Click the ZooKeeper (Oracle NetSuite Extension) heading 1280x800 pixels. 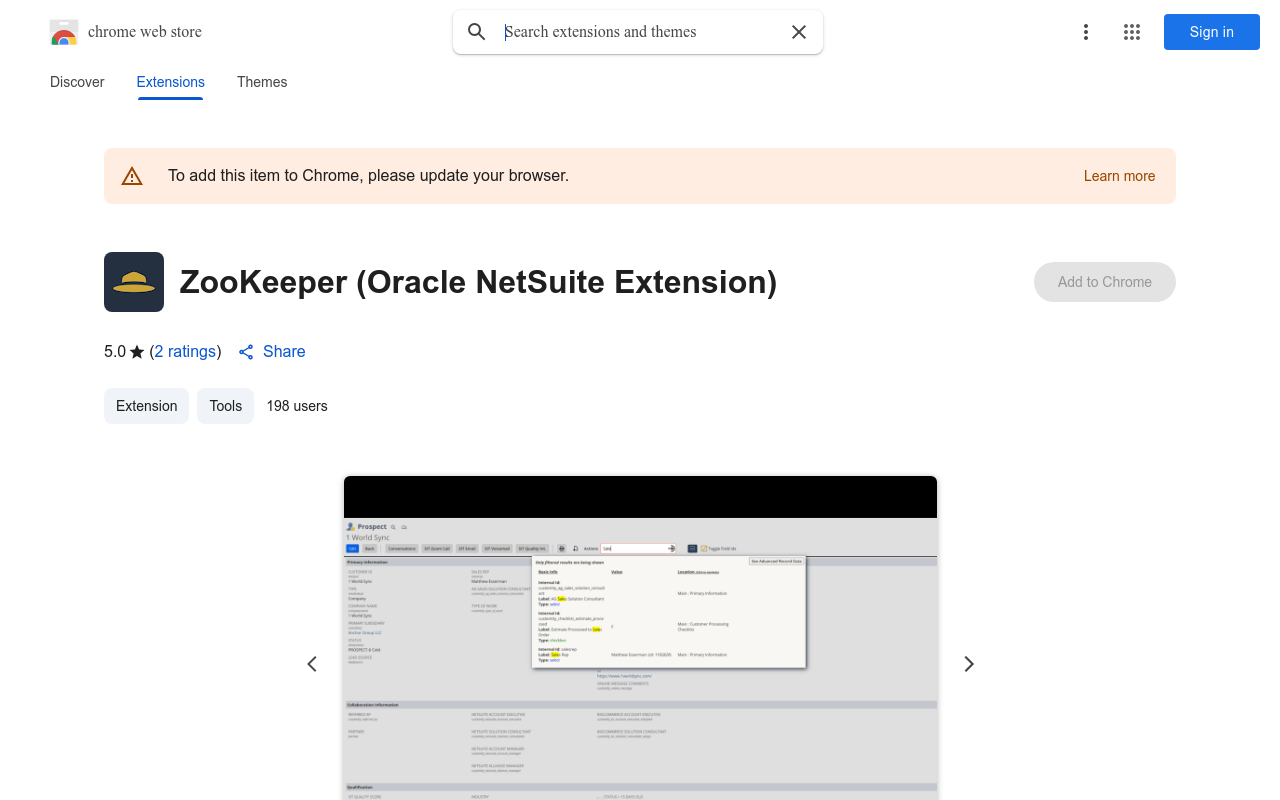click(x=478, y=282)
